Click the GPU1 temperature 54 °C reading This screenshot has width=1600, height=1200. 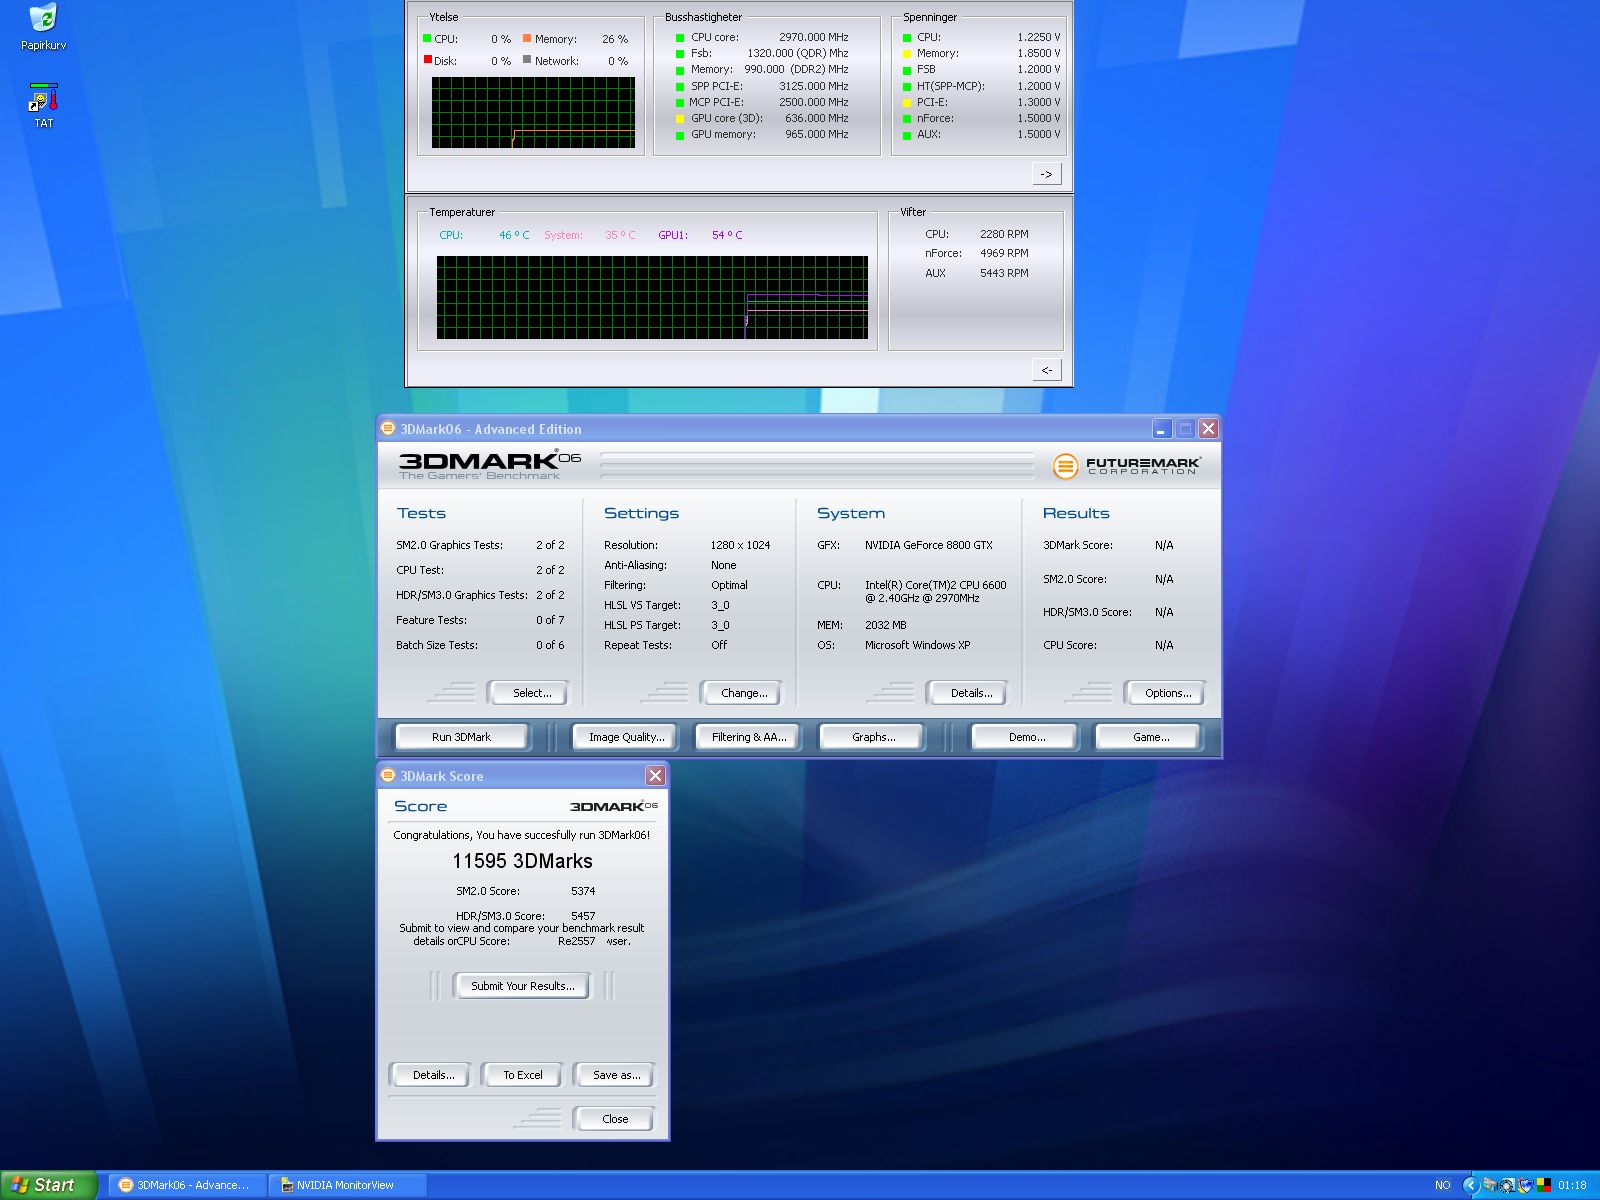coord(727,235)
